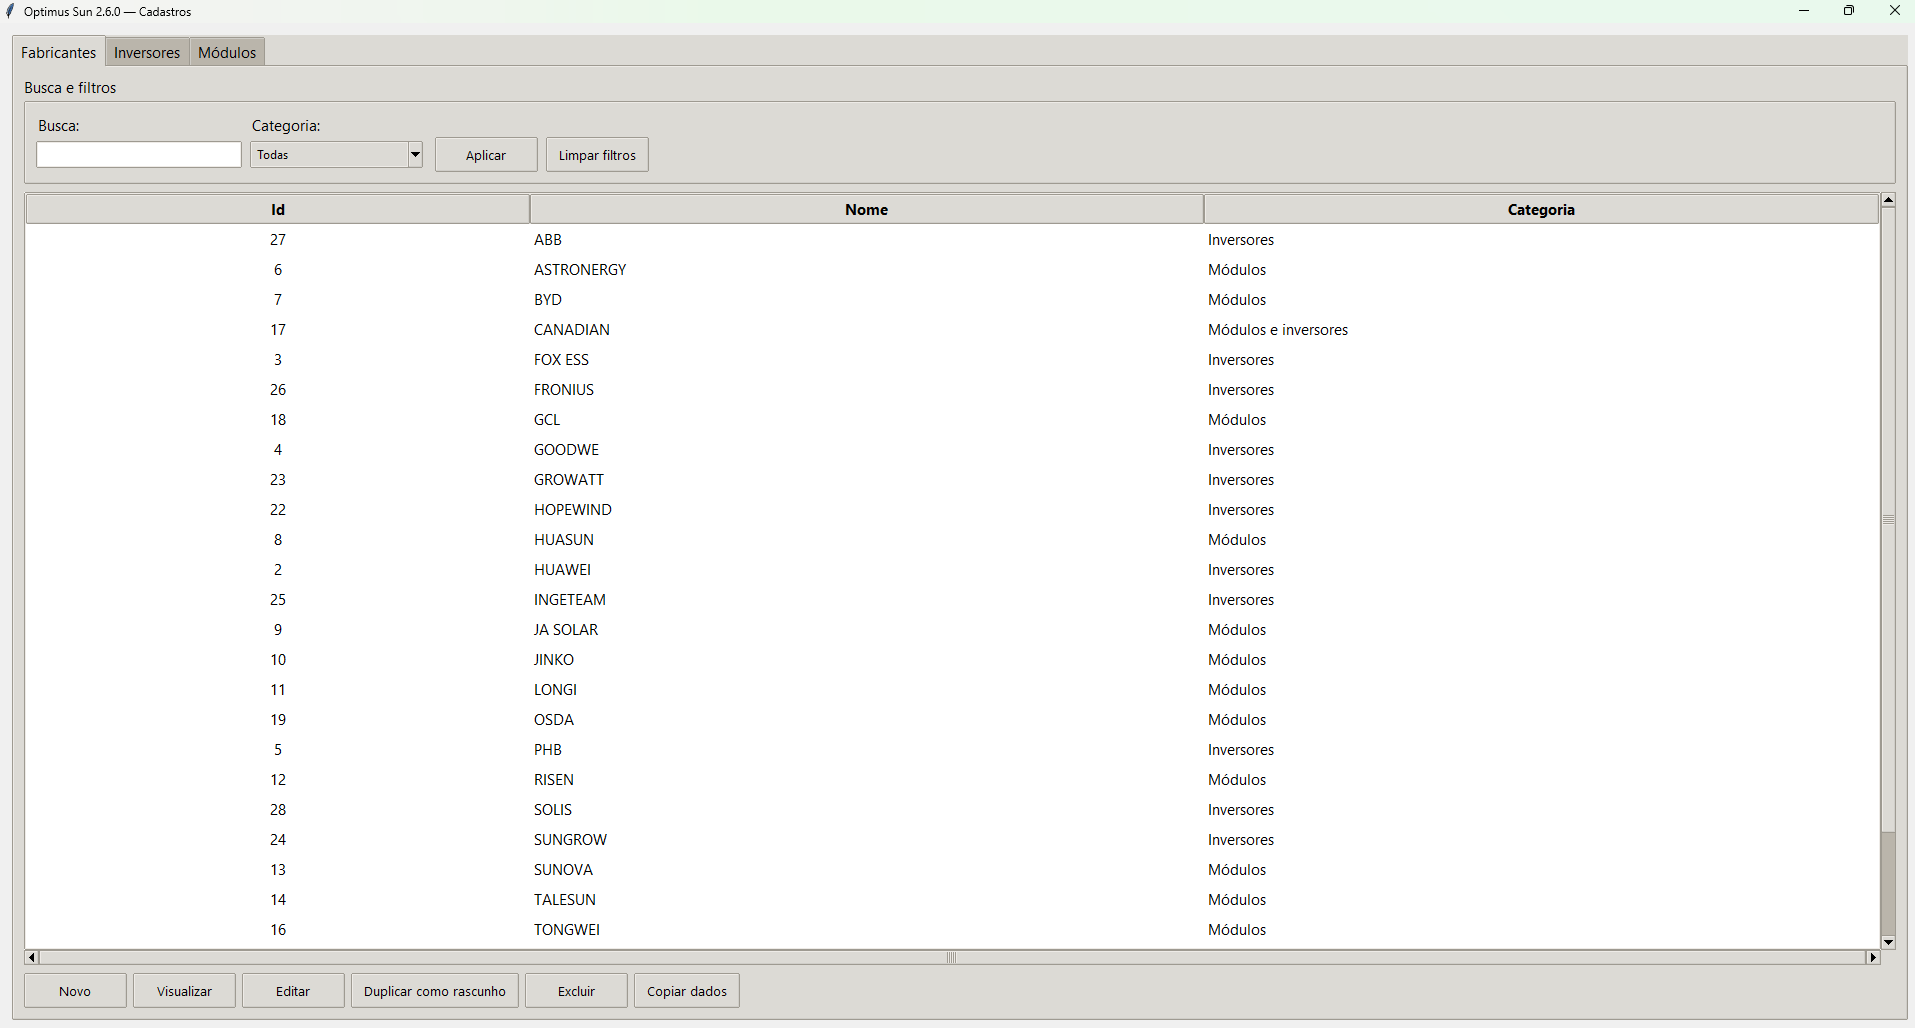The image size is (1915, 1028).
Task: Apply the filters with Aplicar
Action: tap(486, 155)
